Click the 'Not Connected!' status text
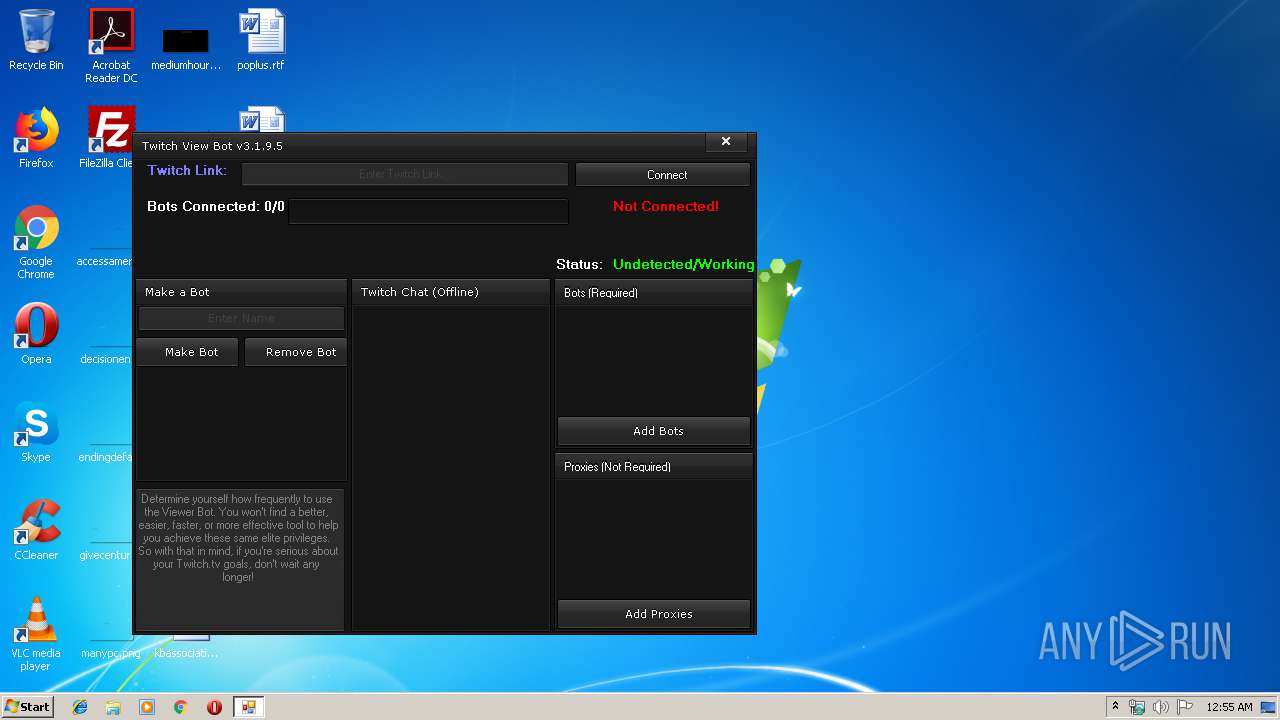Screen dimensions: 1280x720 click(x=666, y=206)
